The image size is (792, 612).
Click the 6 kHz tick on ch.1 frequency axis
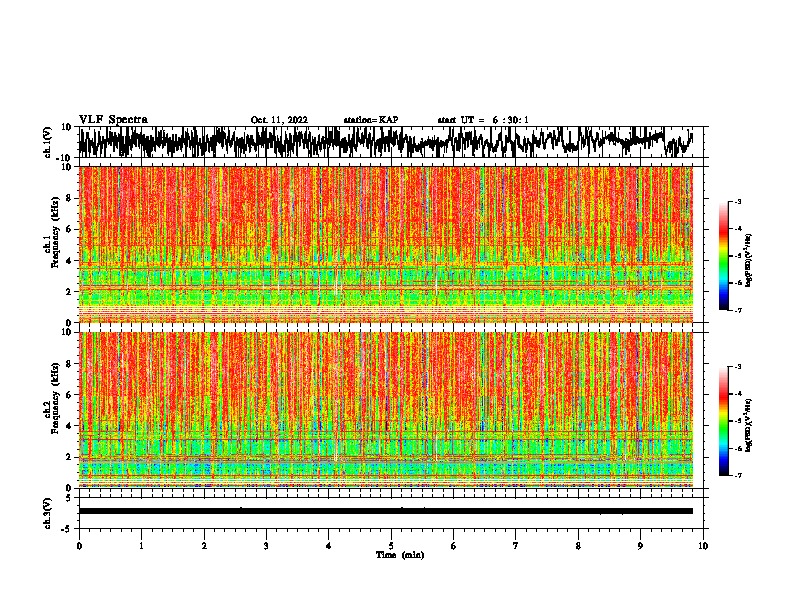(x=69, y=229)
